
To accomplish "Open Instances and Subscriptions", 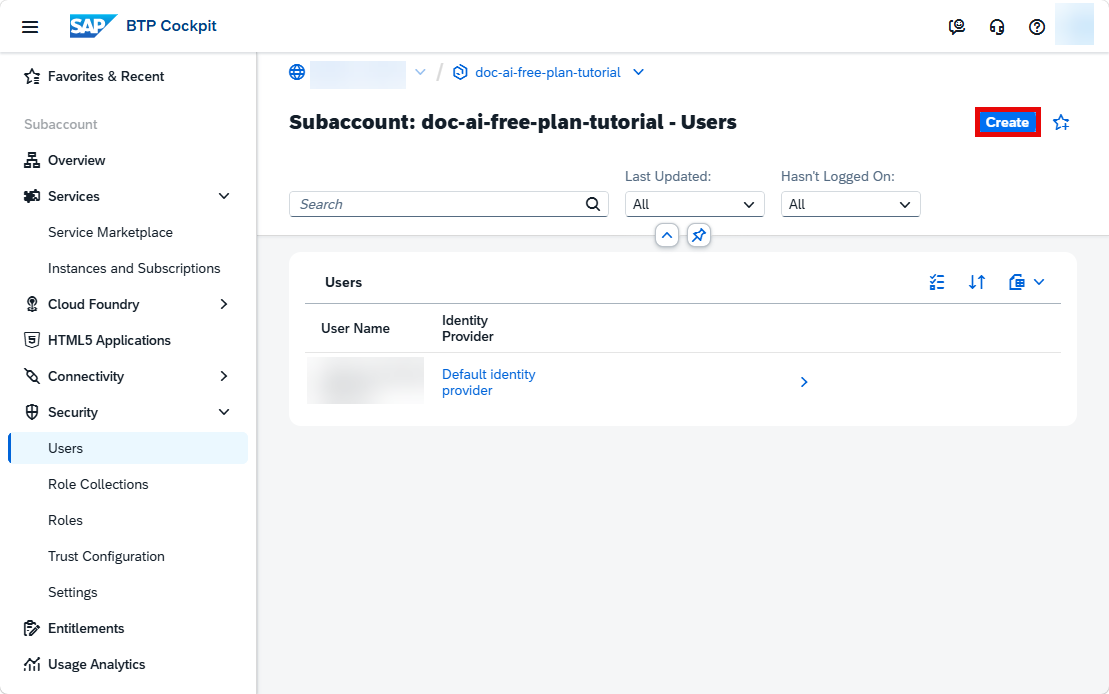I will 134,269.
